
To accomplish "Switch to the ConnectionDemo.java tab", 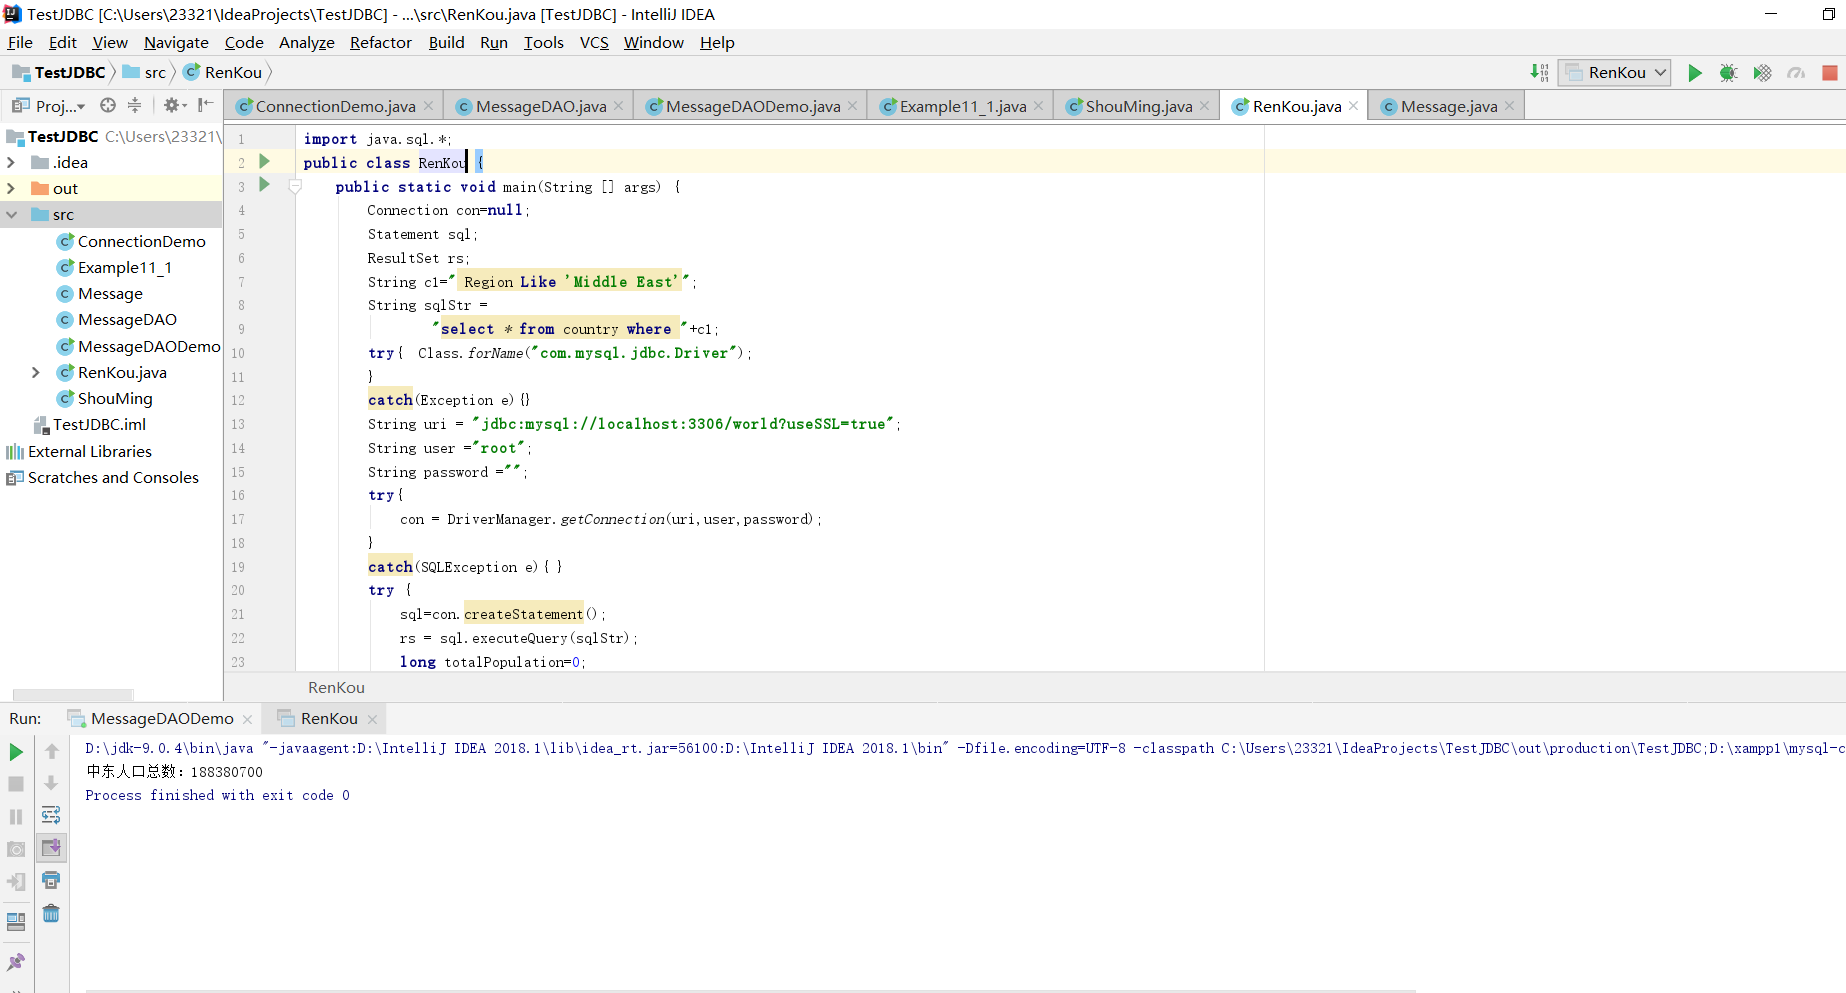I will [335, 106].
